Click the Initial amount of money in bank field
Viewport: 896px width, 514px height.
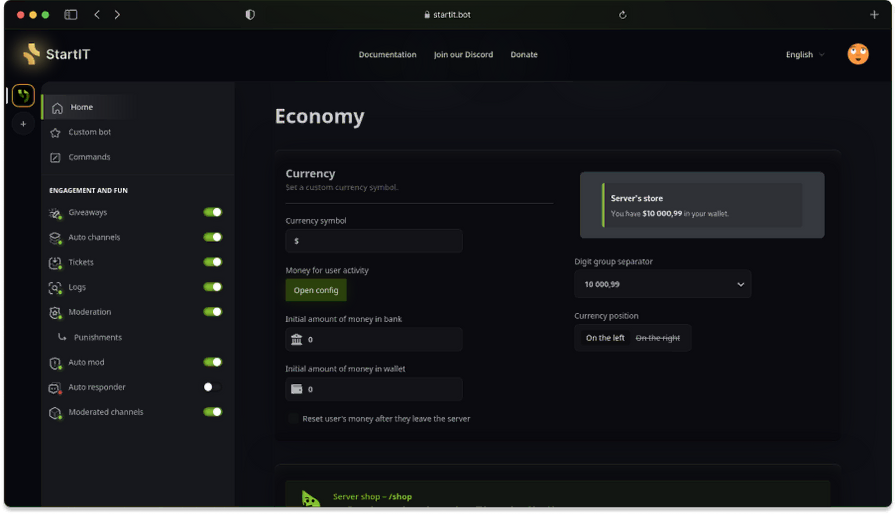tap(374, 339)
